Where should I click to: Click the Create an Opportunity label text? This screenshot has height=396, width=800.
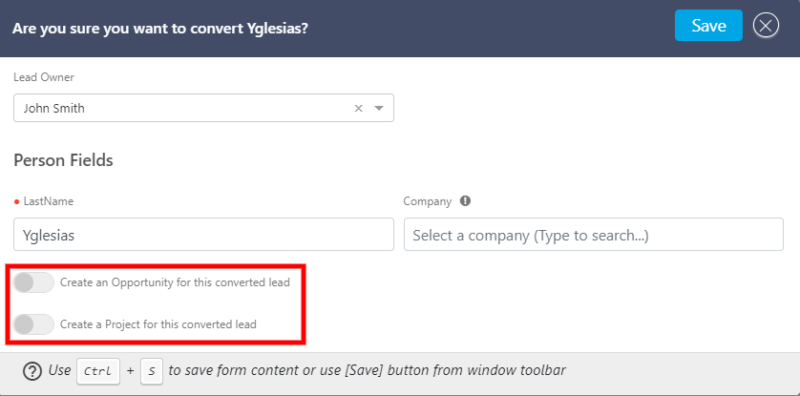[x=175, y=282]
